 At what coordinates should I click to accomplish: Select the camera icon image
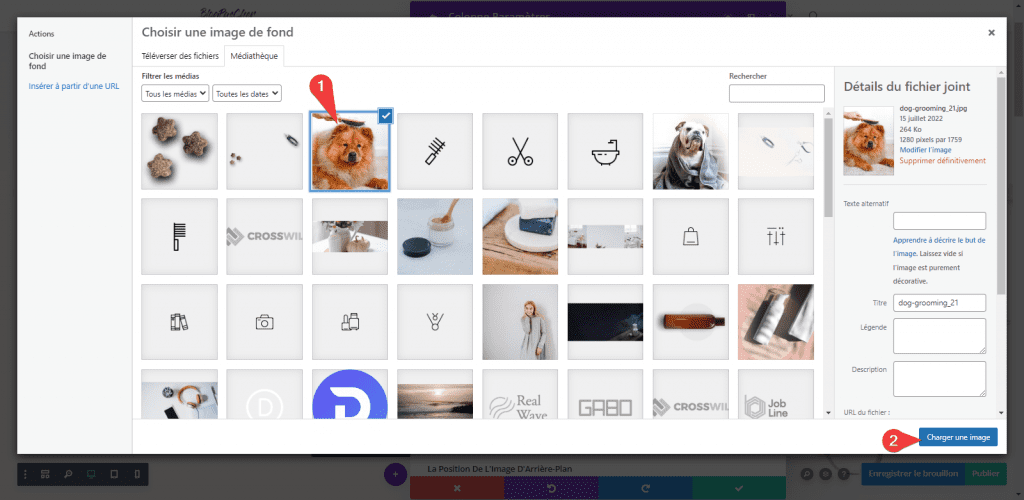tap(264, 322)
